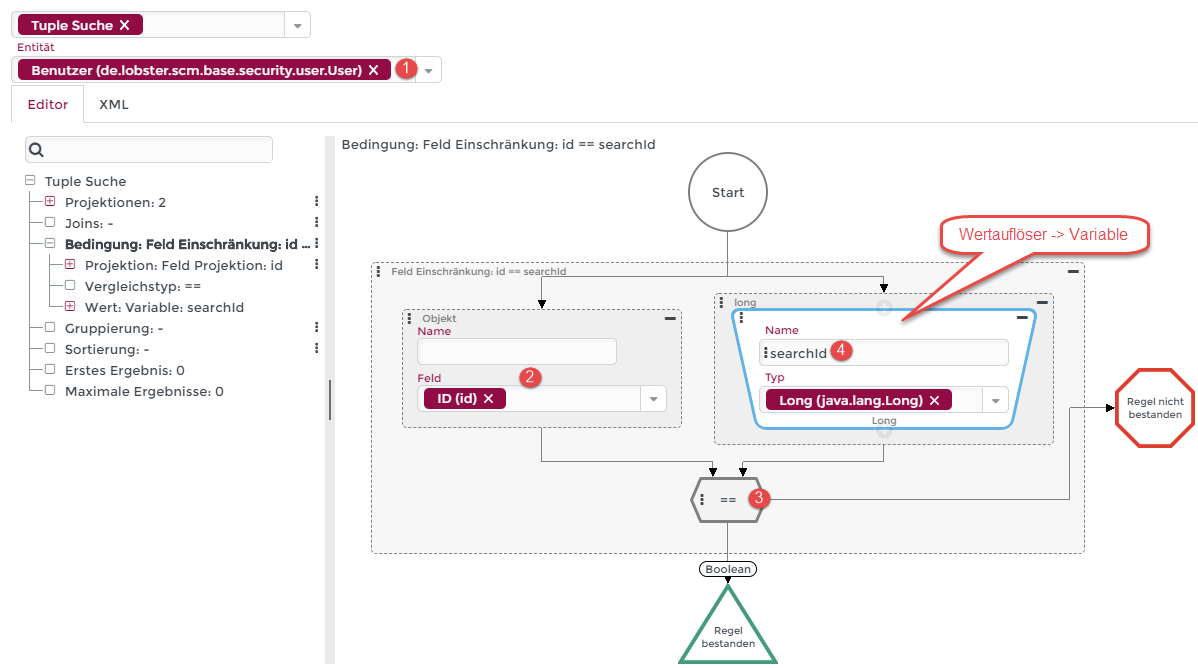Click the search magnifier icon in tree panel
The height and width of the screenshot is (668, 1198).
click(37, 150)
